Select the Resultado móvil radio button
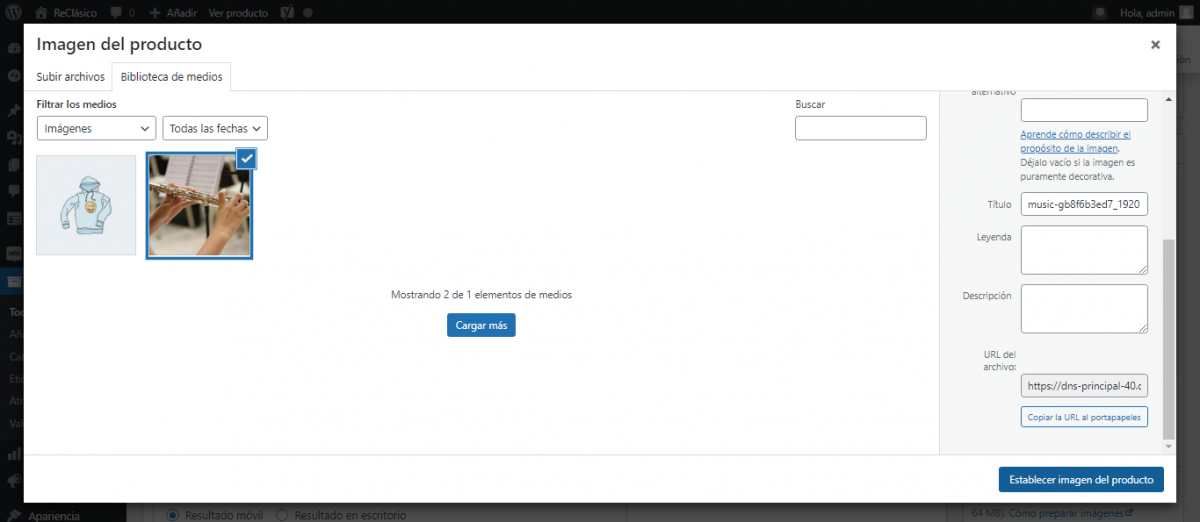The width and height of the screenshot is (1200, 522). click(172, 515)
